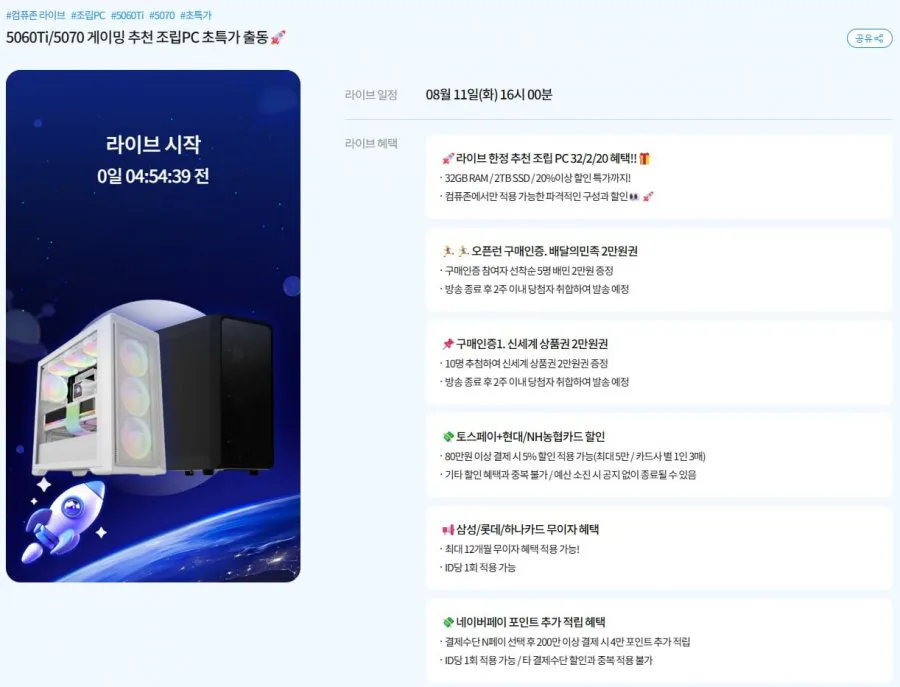Viewport: 900px width, 687px height.
Task: Click the 라이브 혜택 label
Action: click(371, 143)
